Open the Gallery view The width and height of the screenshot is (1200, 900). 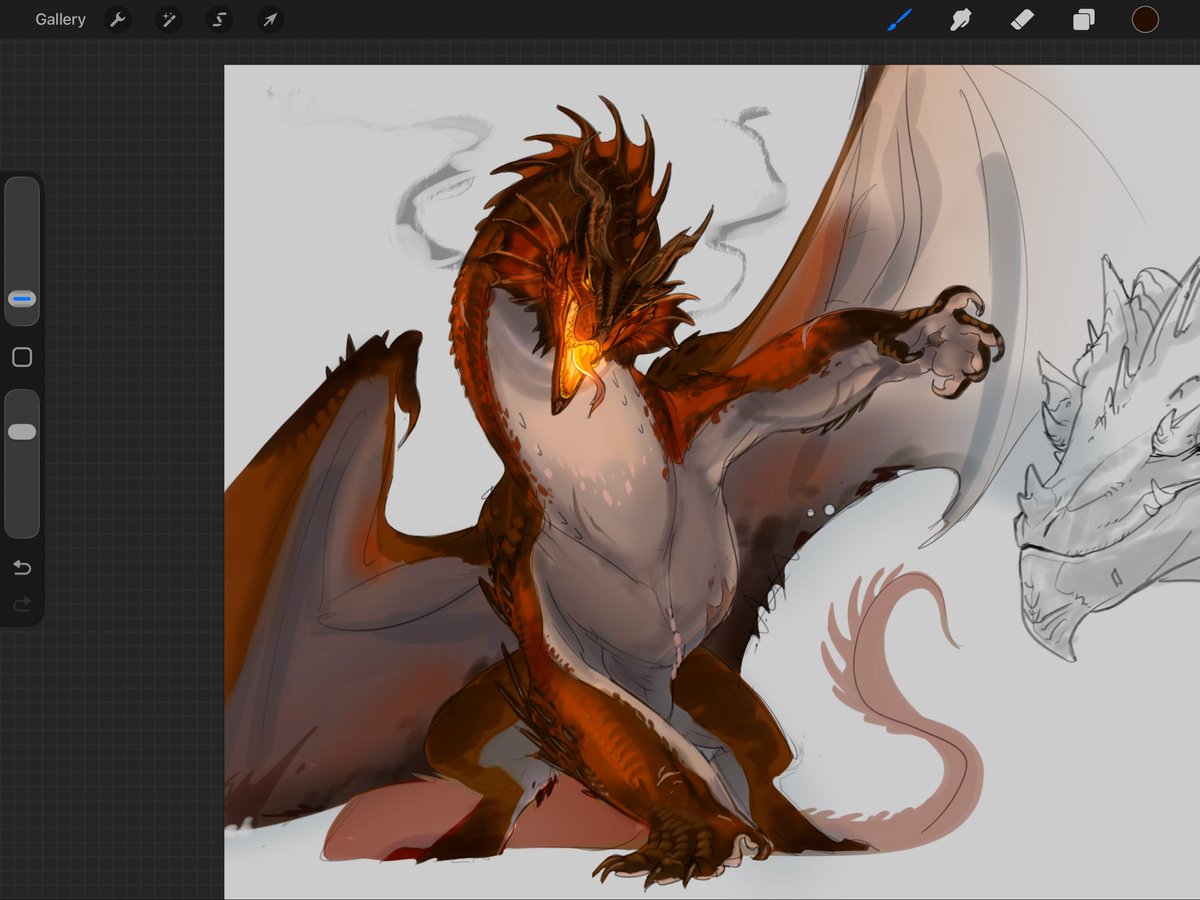click(60, 20)
